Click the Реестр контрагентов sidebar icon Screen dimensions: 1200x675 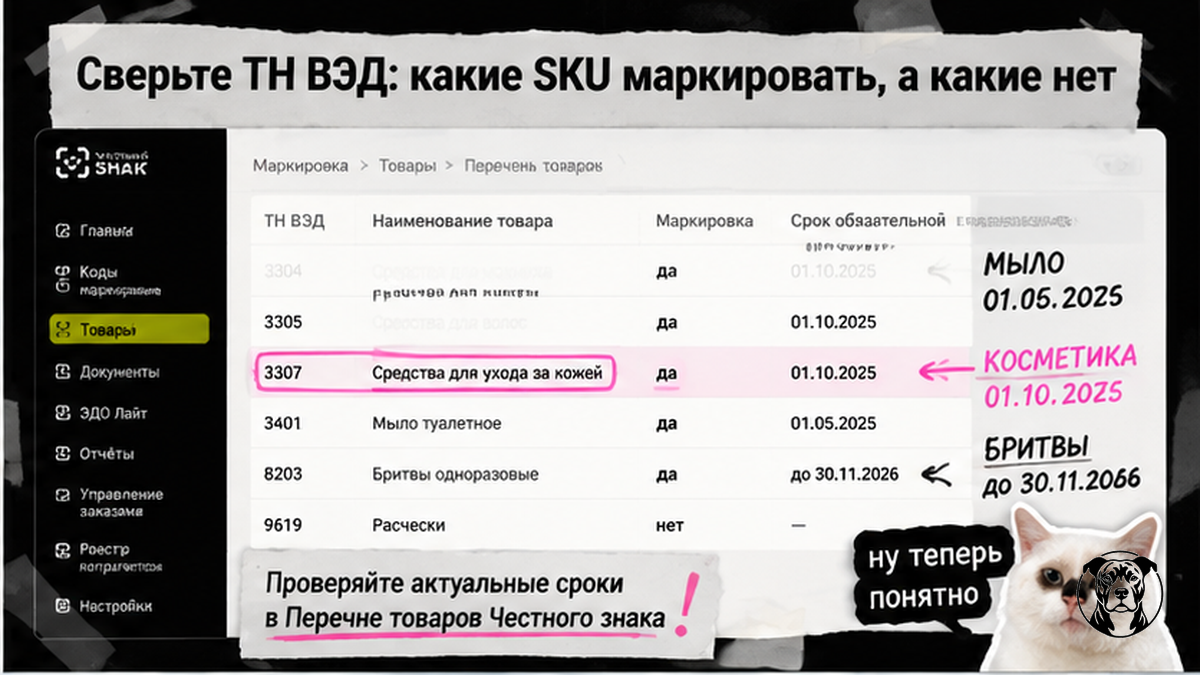tap(63, 550)
